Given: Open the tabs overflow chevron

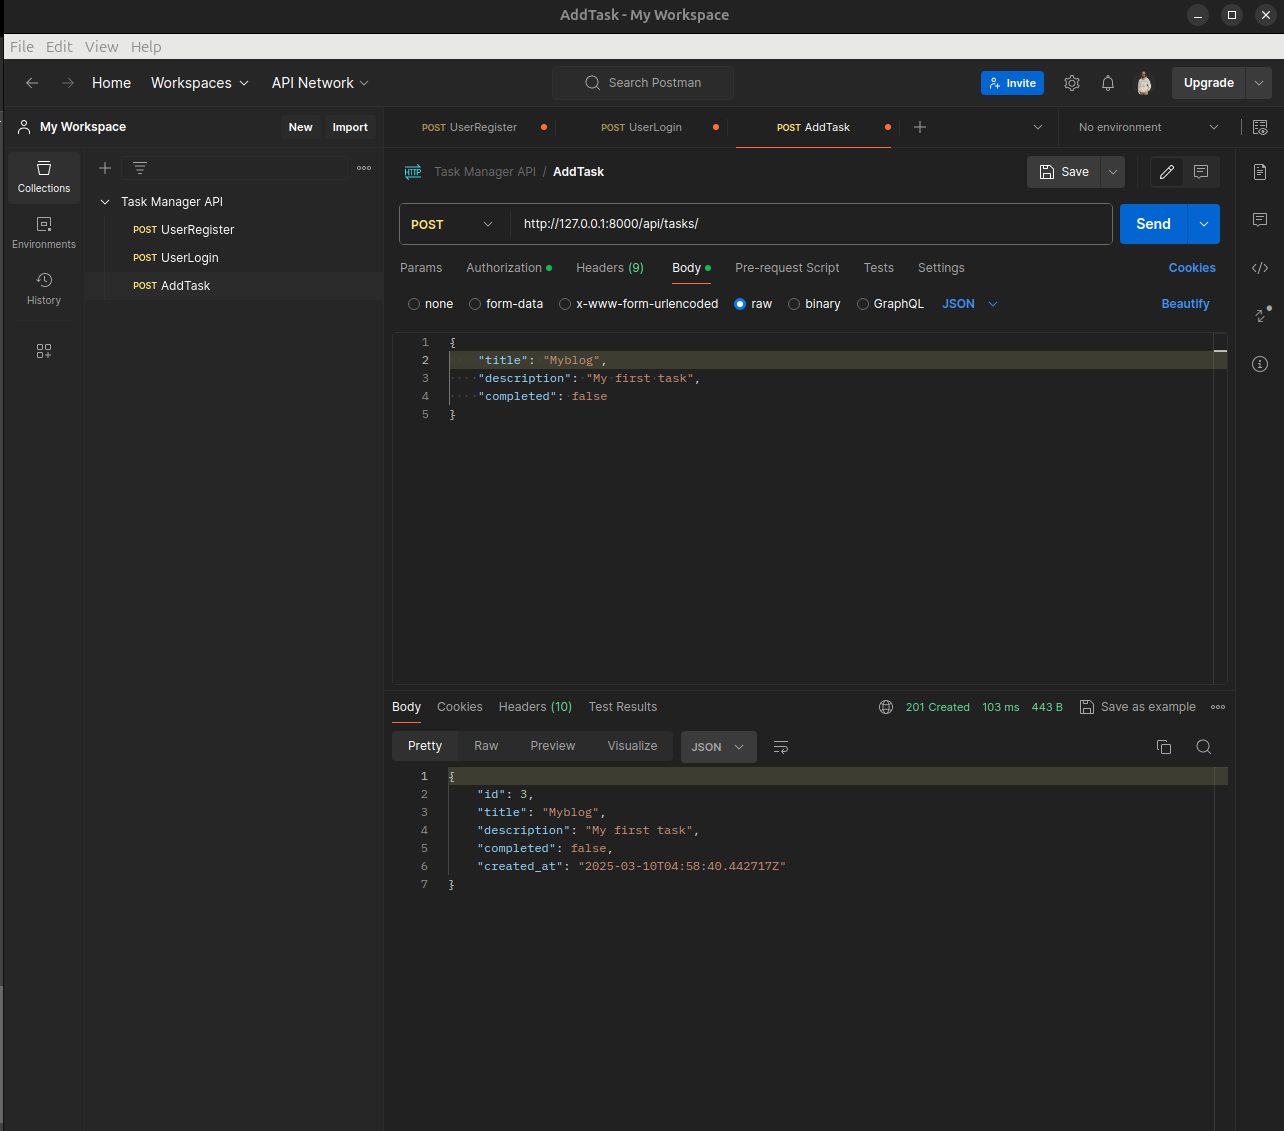Looking at the screenshot, I should coord(1038,127).
